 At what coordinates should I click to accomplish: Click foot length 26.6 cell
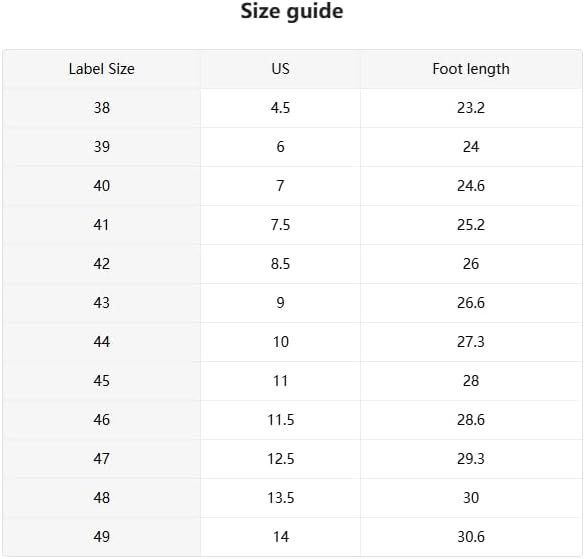click(x=471, y=303)
